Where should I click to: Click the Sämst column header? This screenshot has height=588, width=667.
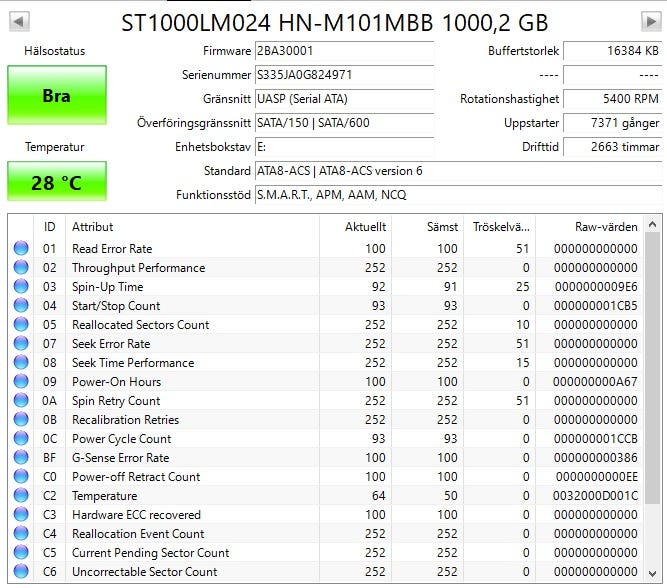coord(430,227)
